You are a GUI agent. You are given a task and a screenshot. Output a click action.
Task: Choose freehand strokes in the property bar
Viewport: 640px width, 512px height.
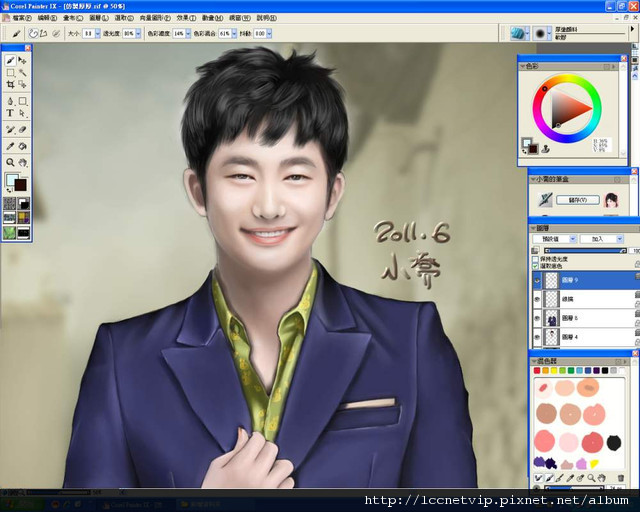tap(33, 33)
